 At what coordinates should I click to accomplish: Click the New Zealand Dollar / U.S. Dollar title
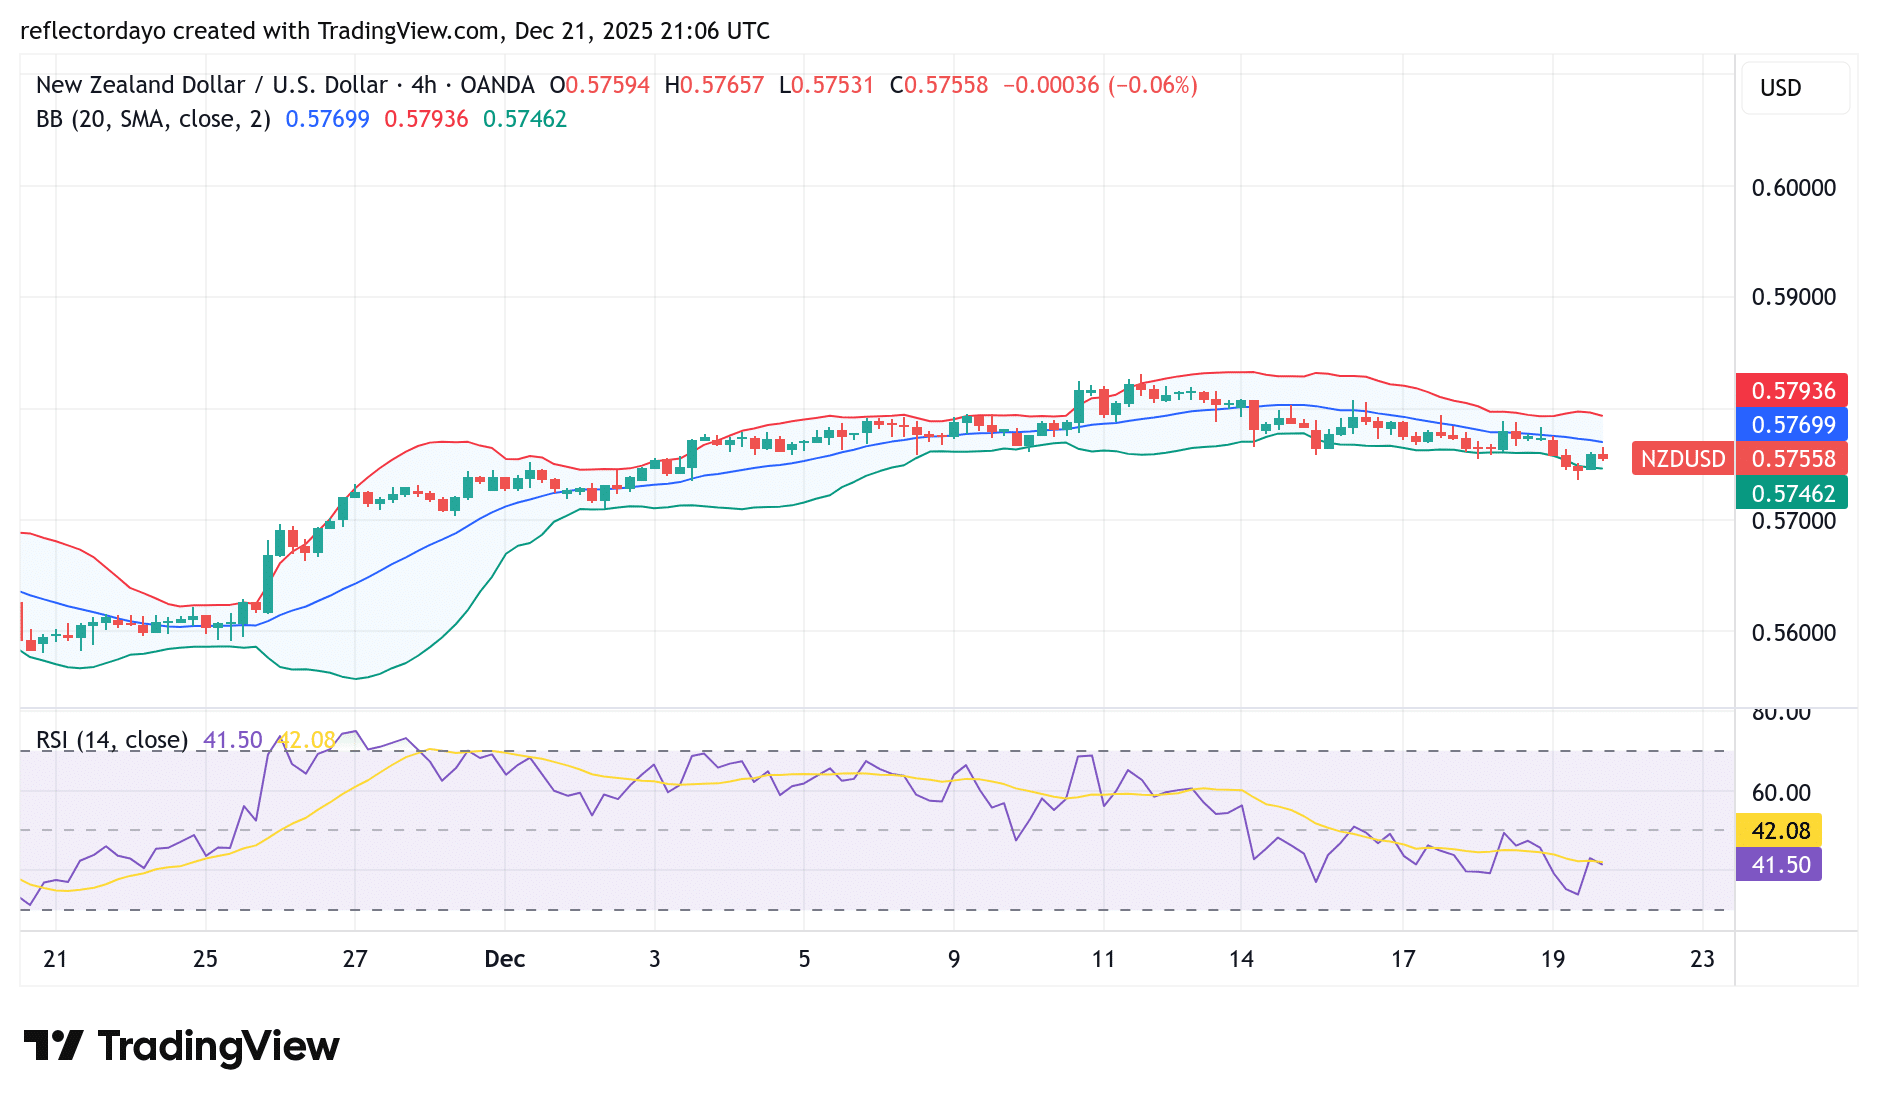coord(211,85)
